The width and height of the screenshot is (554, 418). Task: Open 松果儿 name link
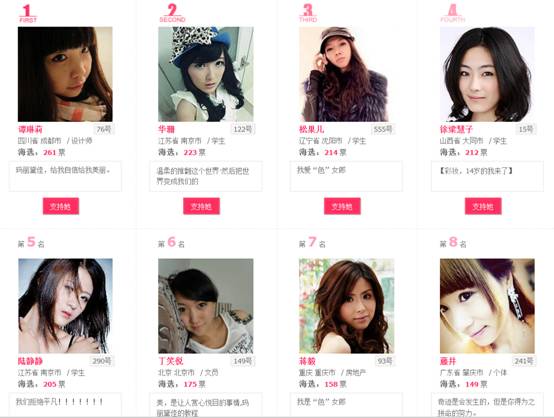click(x=311, y=129)
